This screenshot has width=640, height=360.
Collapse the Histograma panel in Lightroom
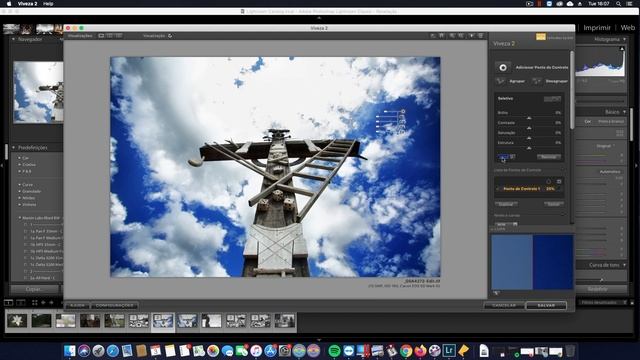[x=624, y=40]
